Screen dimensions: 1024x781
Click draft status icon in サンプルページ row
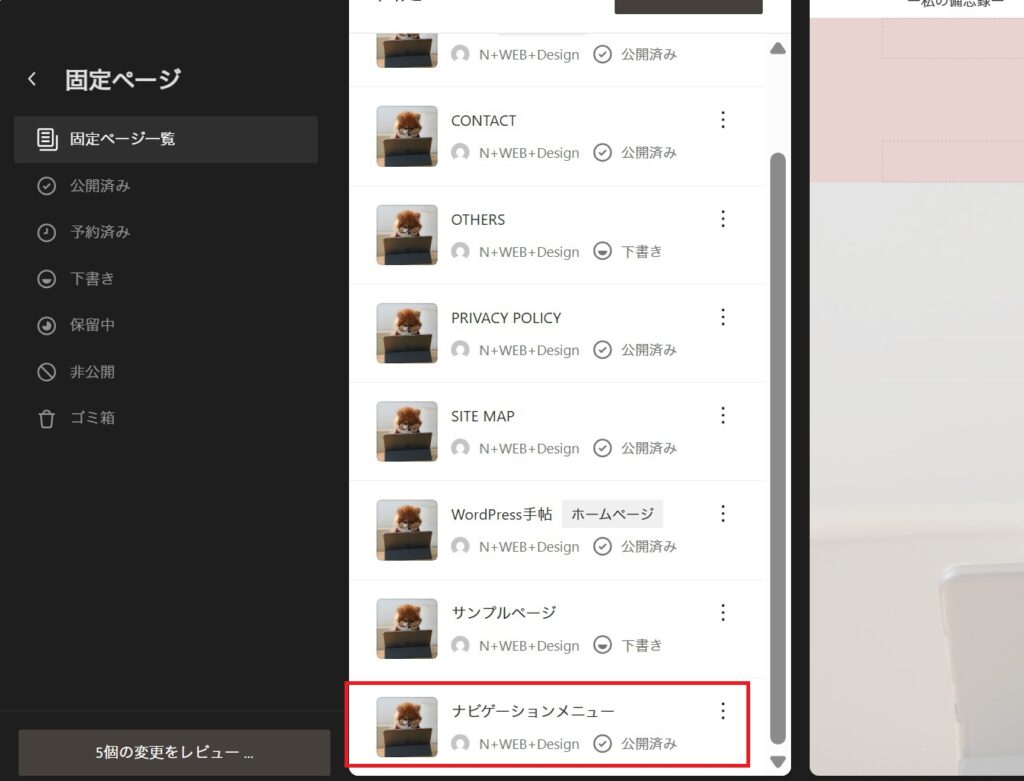click(x=602, y=645)
